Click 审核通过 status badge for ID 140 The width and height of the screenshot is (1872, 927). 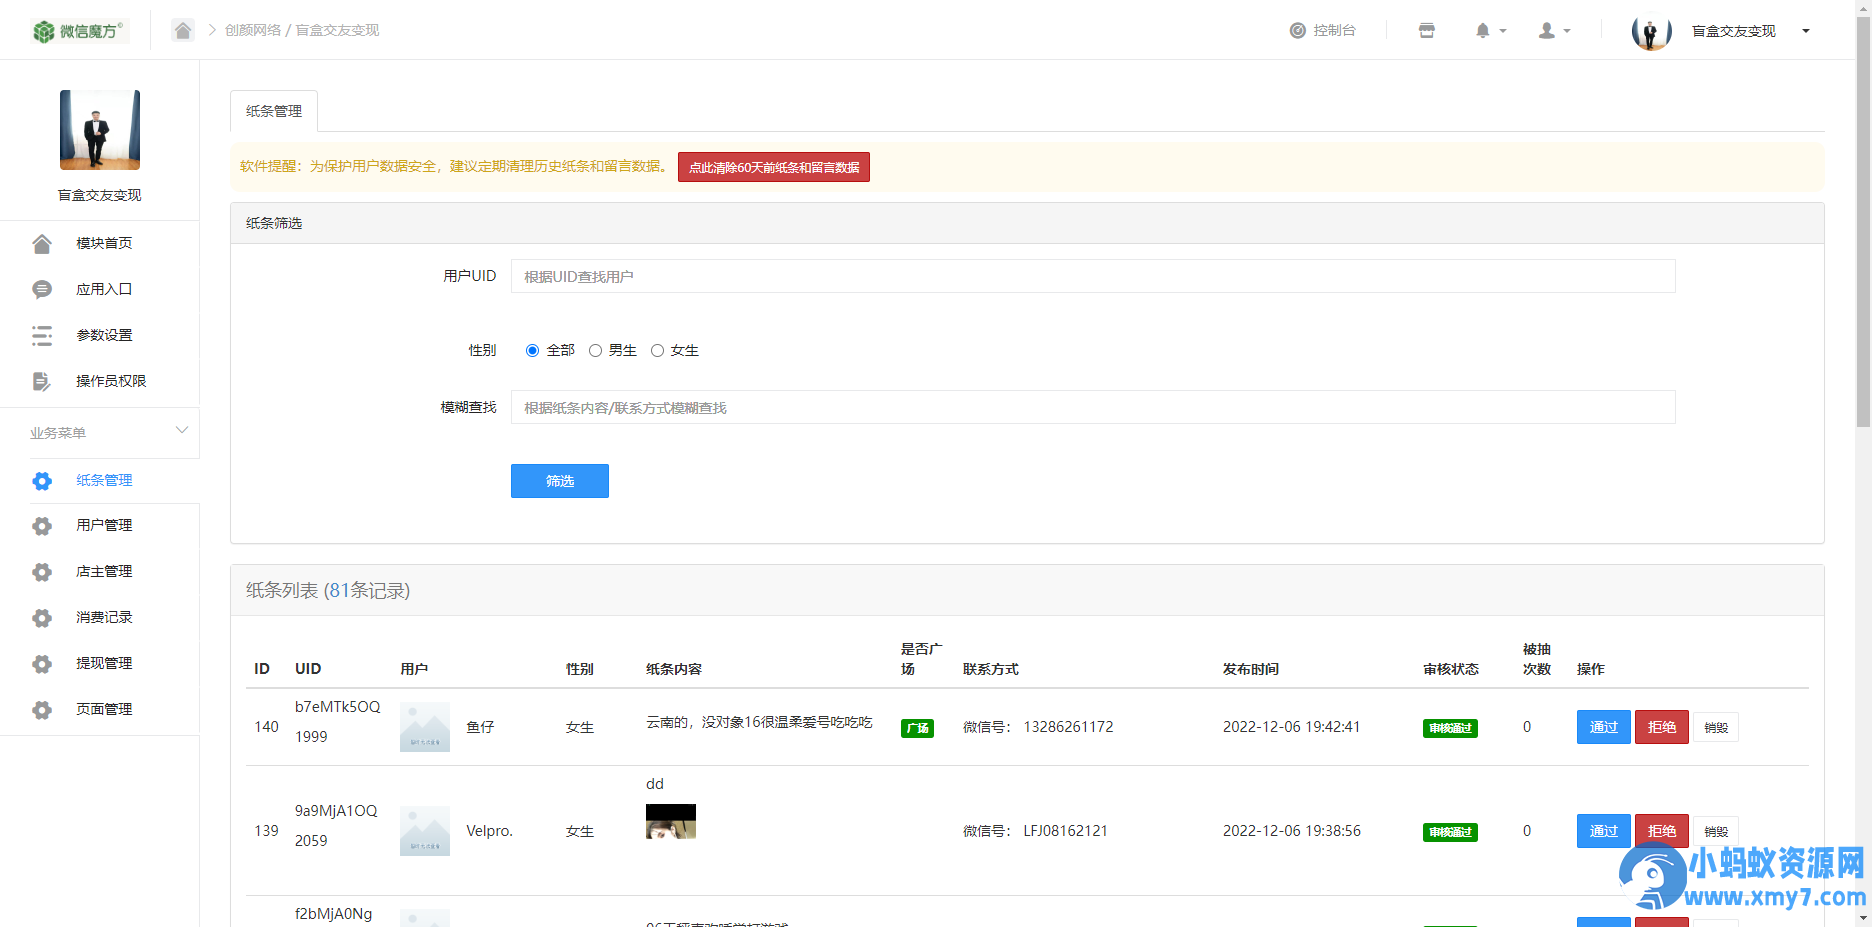click(x=1450, y=728)
